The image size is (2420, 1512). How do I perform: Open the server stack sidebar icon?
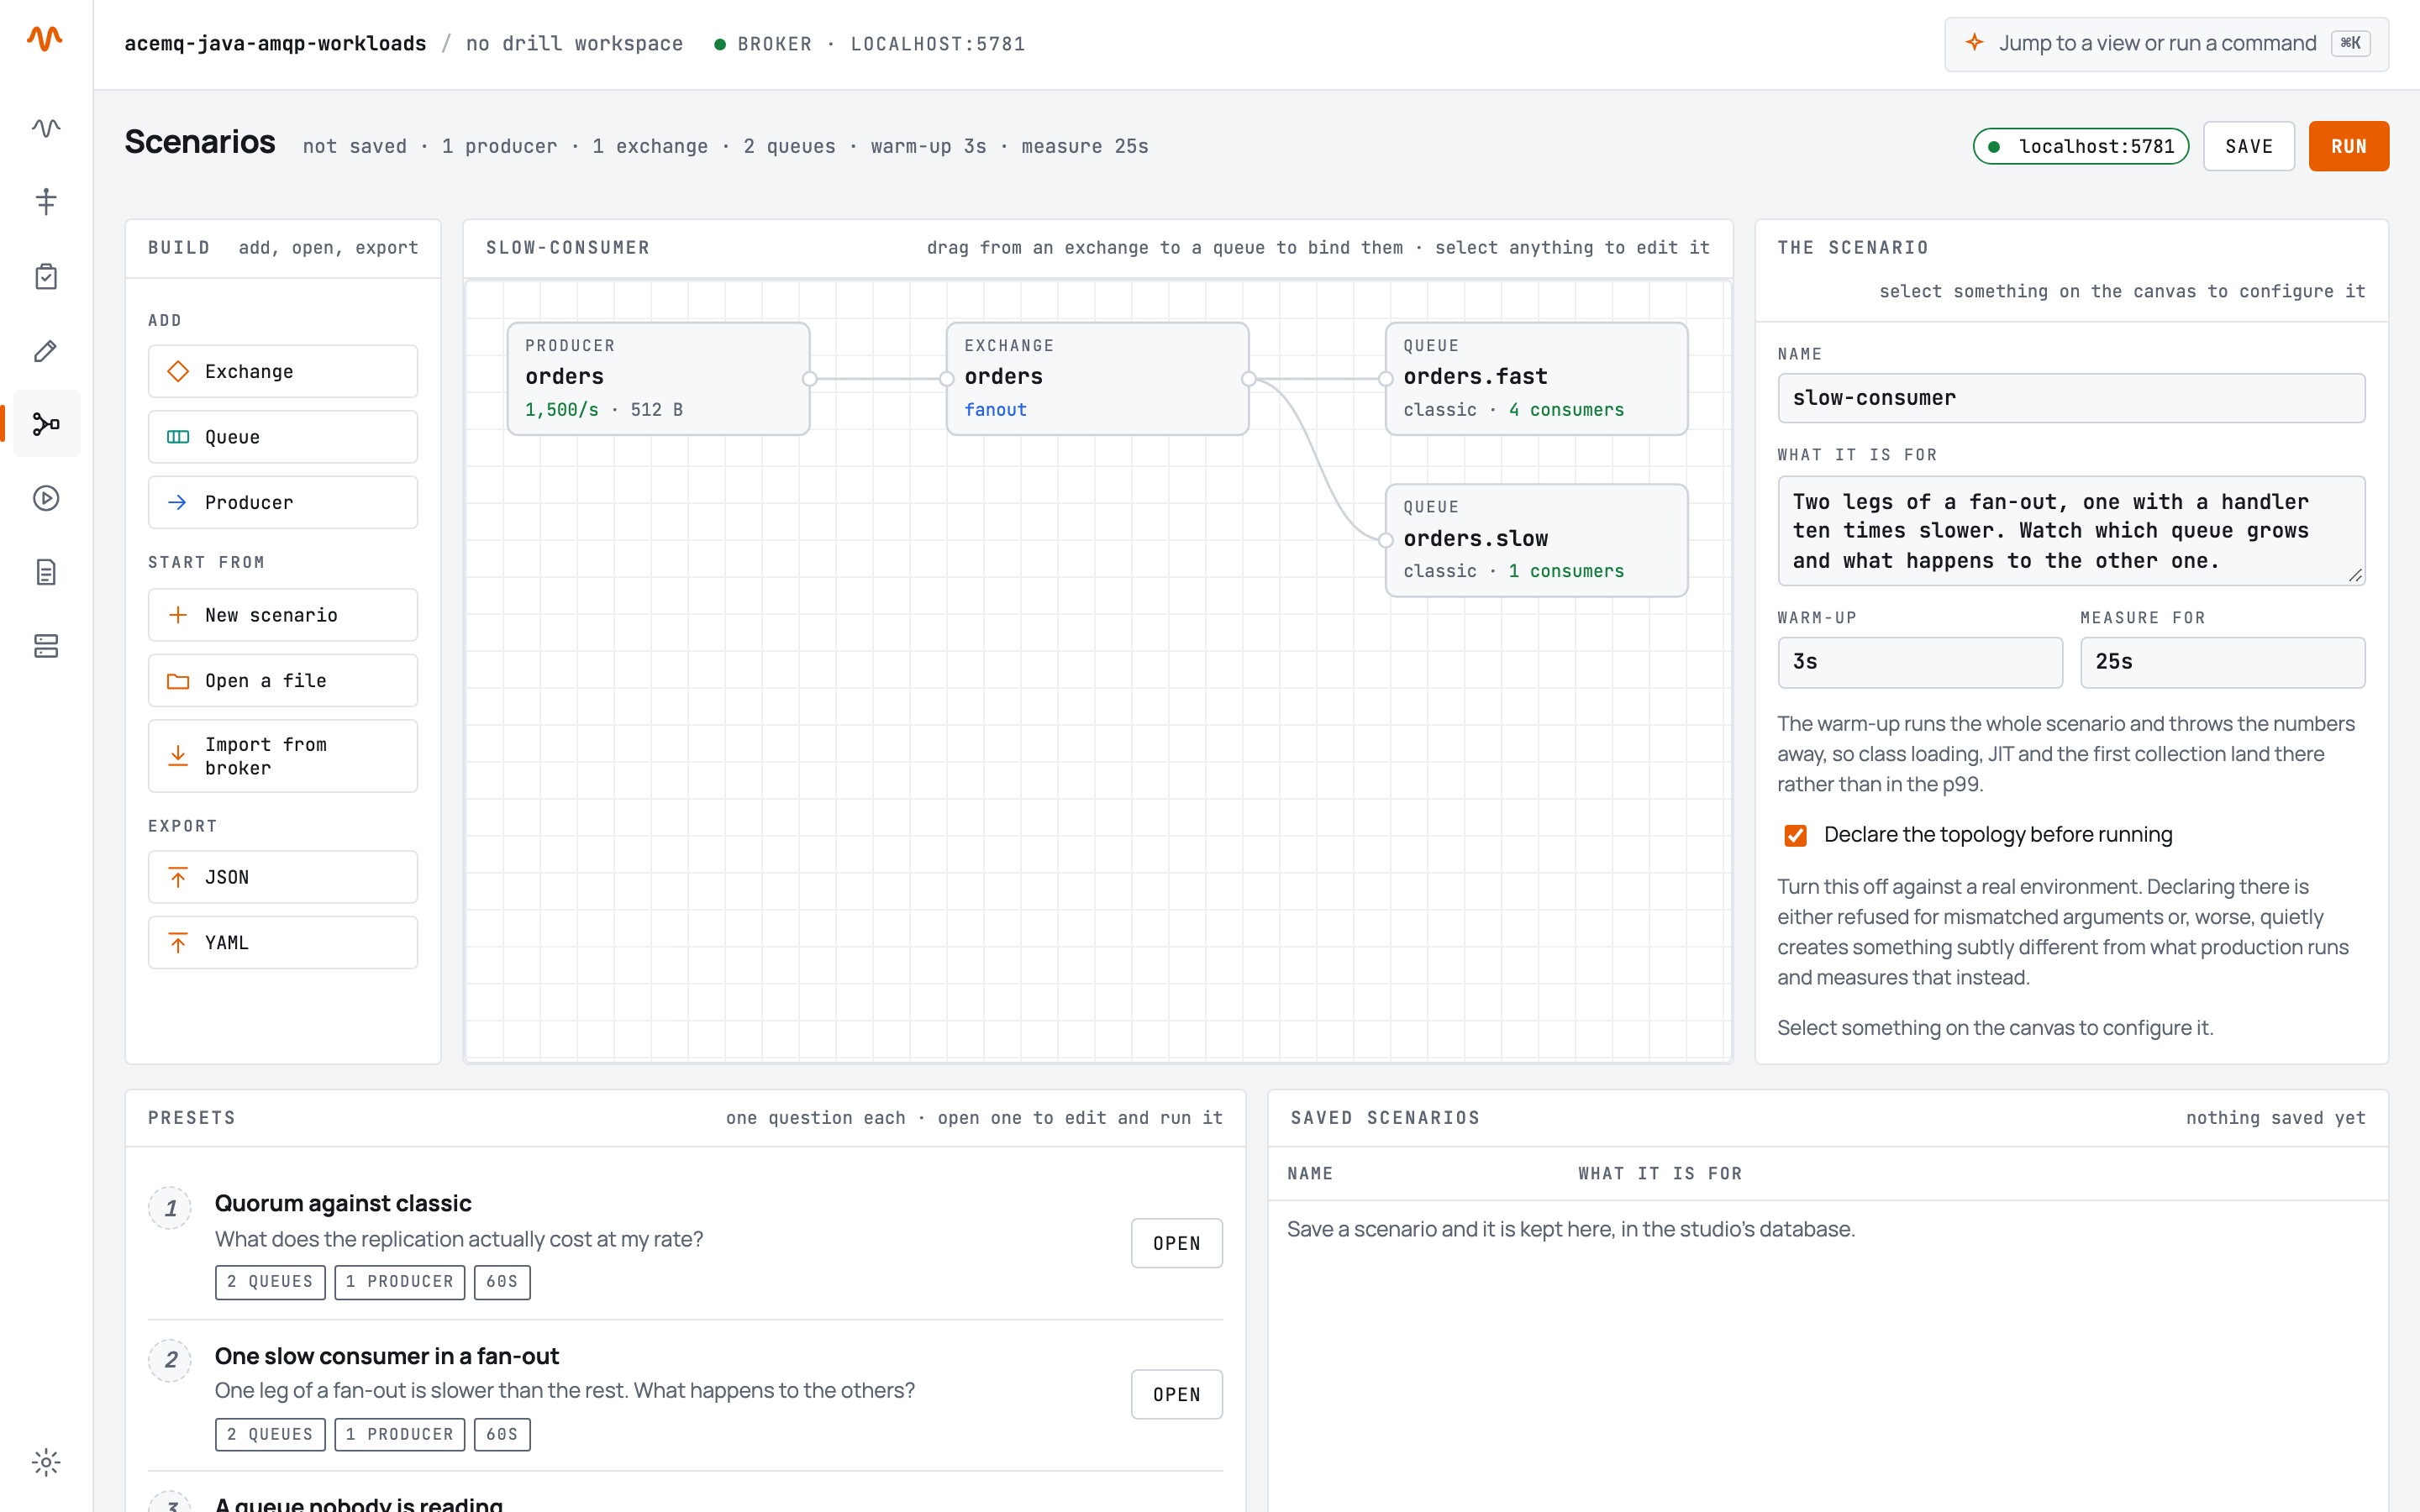(46, 646)
